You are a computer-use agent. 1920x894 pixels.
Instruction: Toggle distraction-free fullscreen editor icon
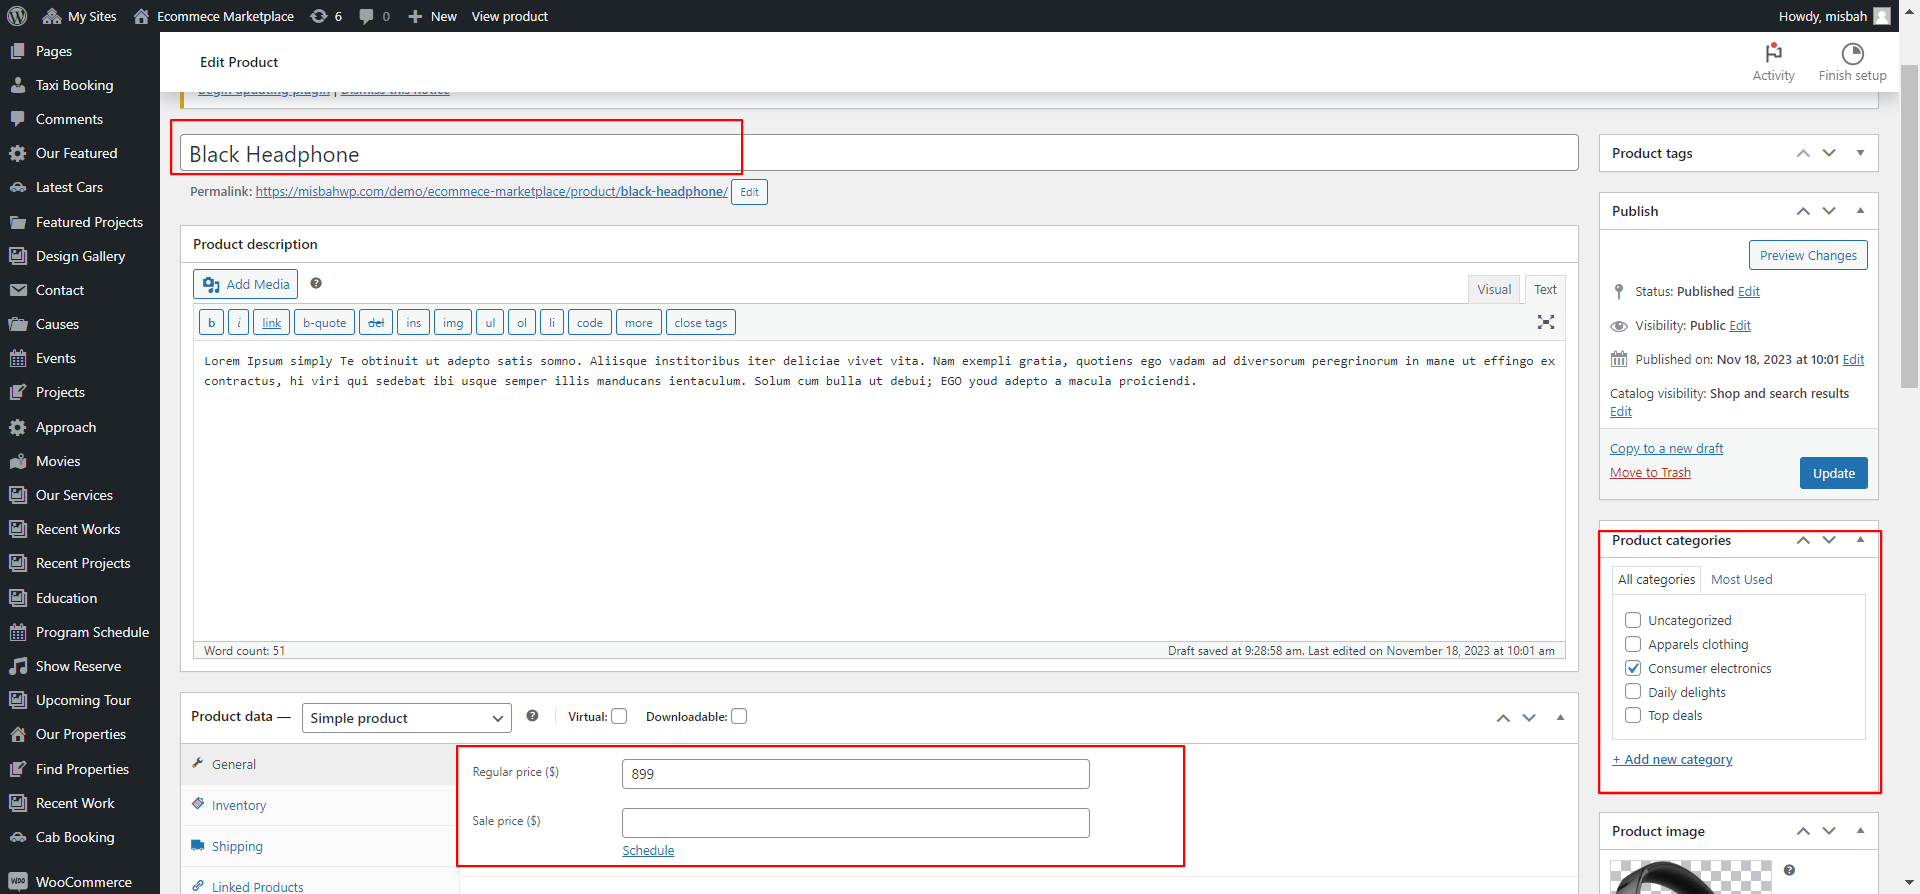[x=1545, y=322]
